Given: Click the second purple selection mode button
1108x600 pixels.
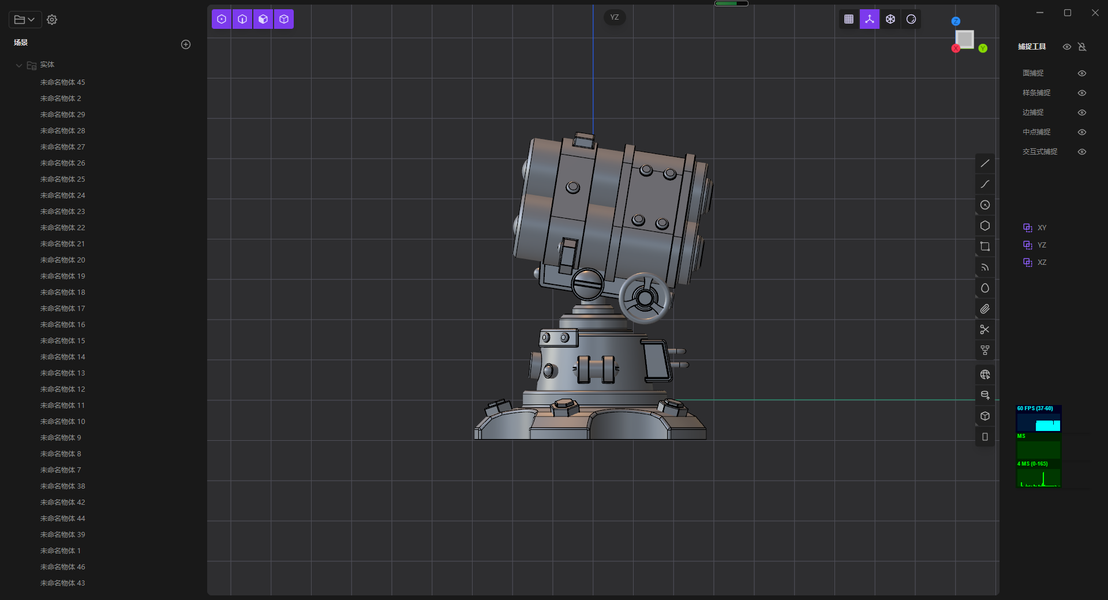Looking at the screenshot, I should [242, 19].
